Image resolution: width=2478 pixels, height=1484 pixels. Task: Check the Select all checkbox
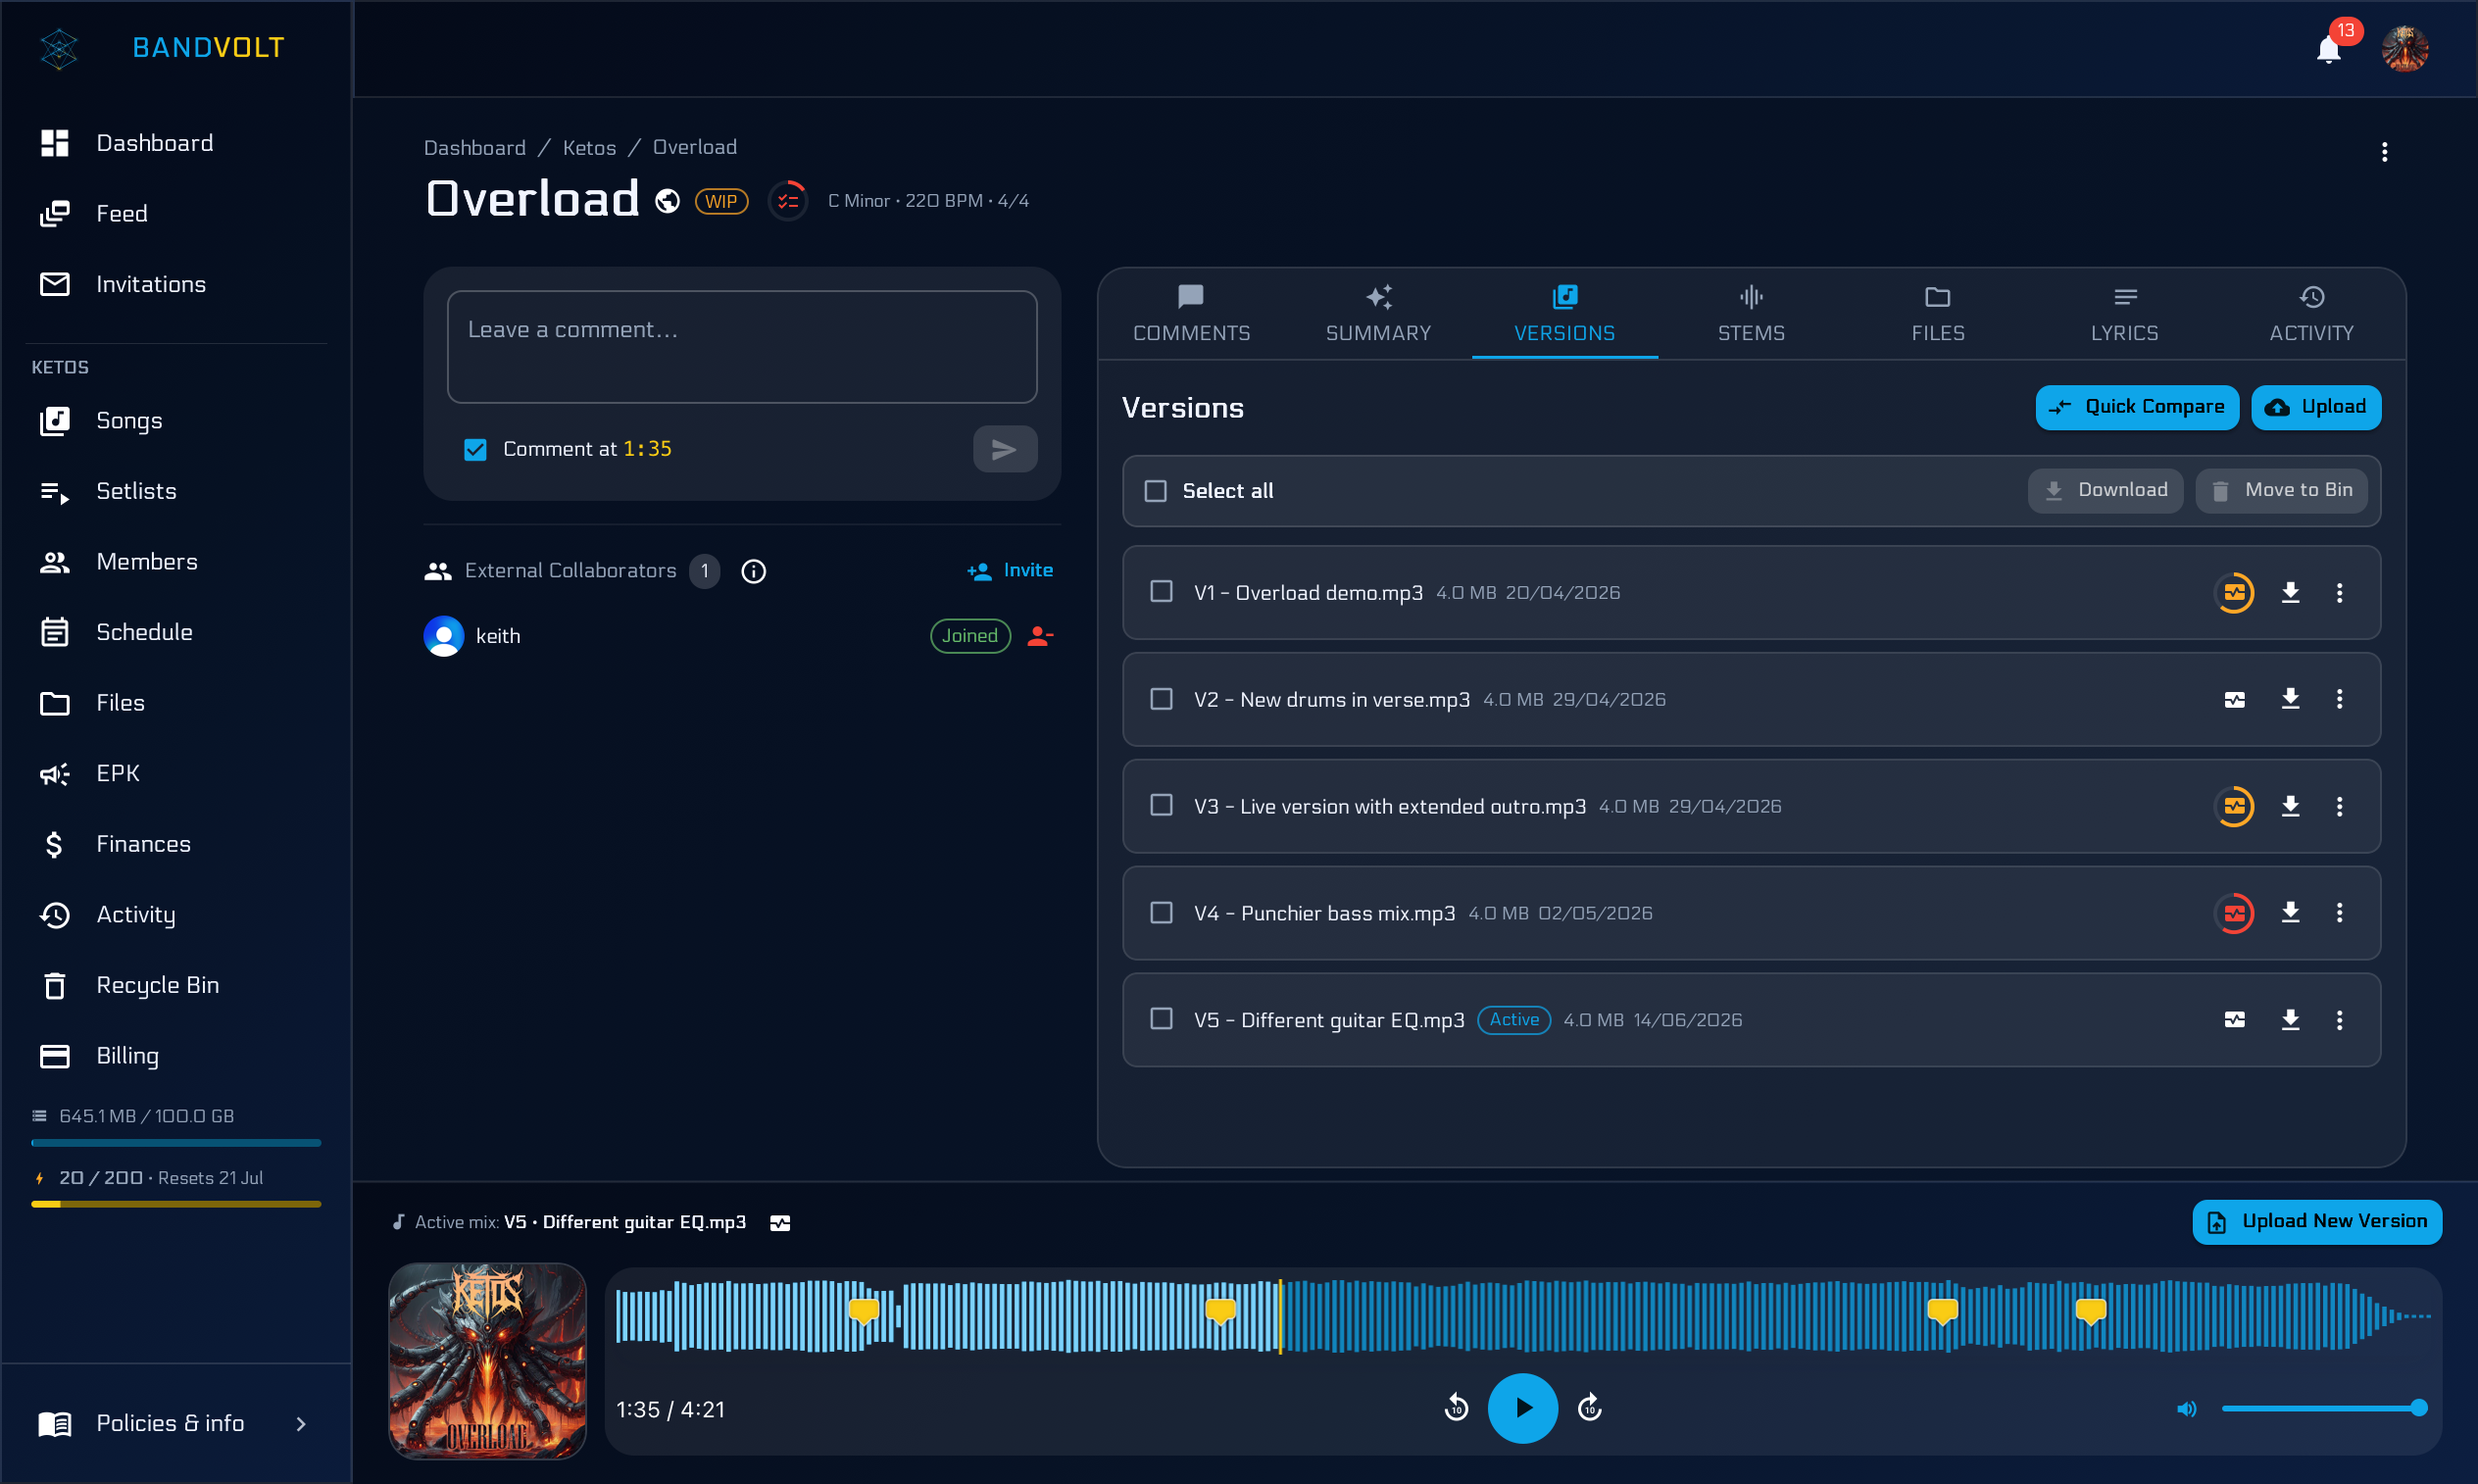pyautogui.click(x=1155, y=491)
